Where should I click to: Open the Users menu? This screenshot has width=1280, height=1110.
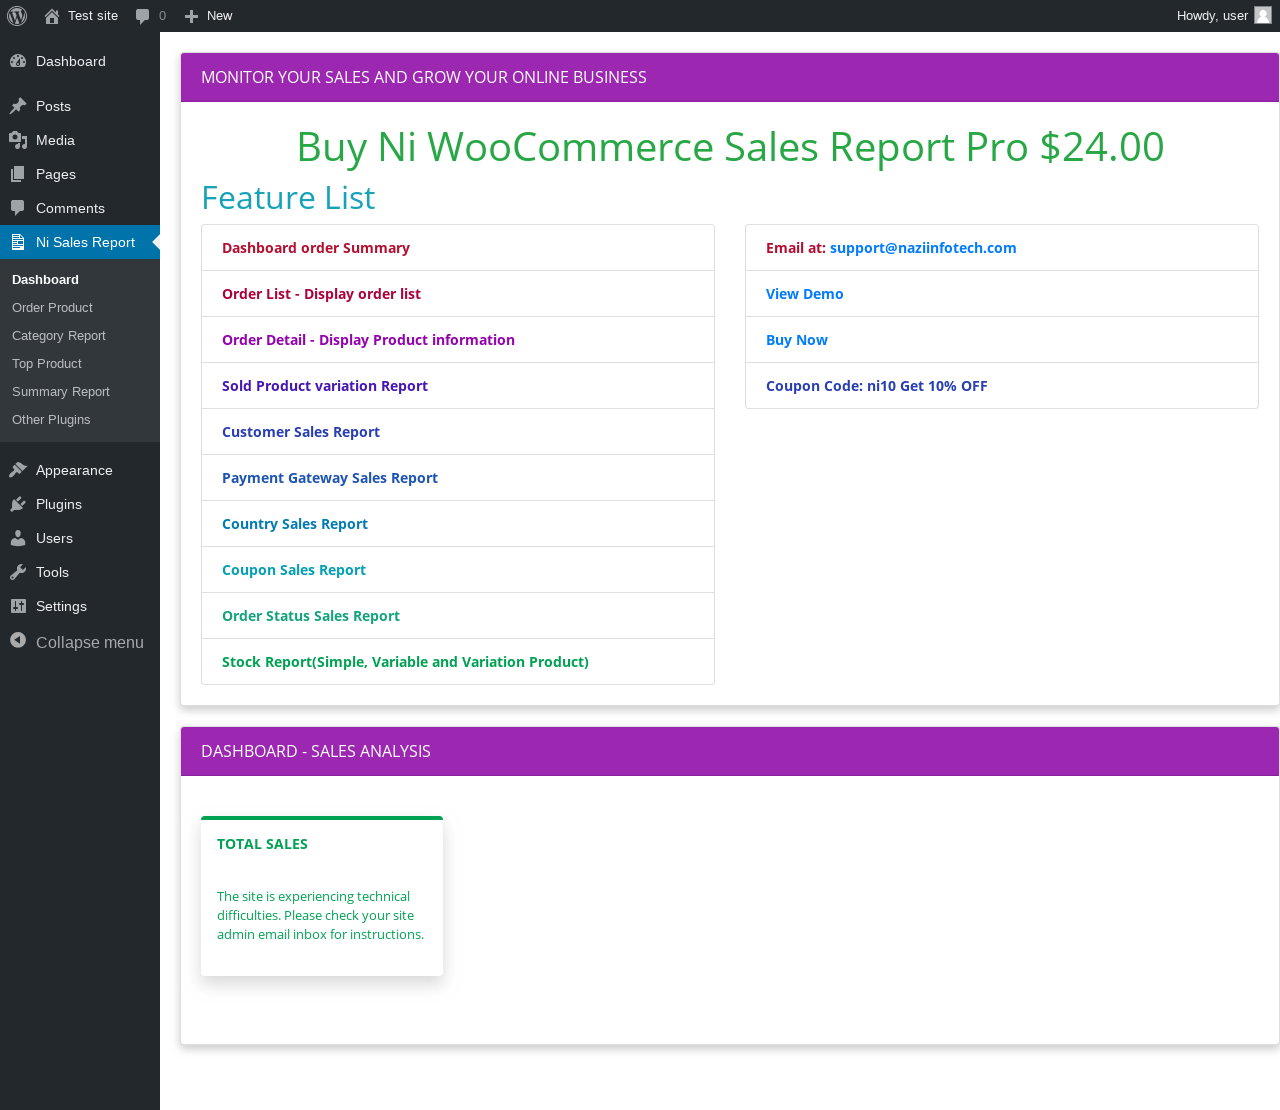tap(80, 538)
